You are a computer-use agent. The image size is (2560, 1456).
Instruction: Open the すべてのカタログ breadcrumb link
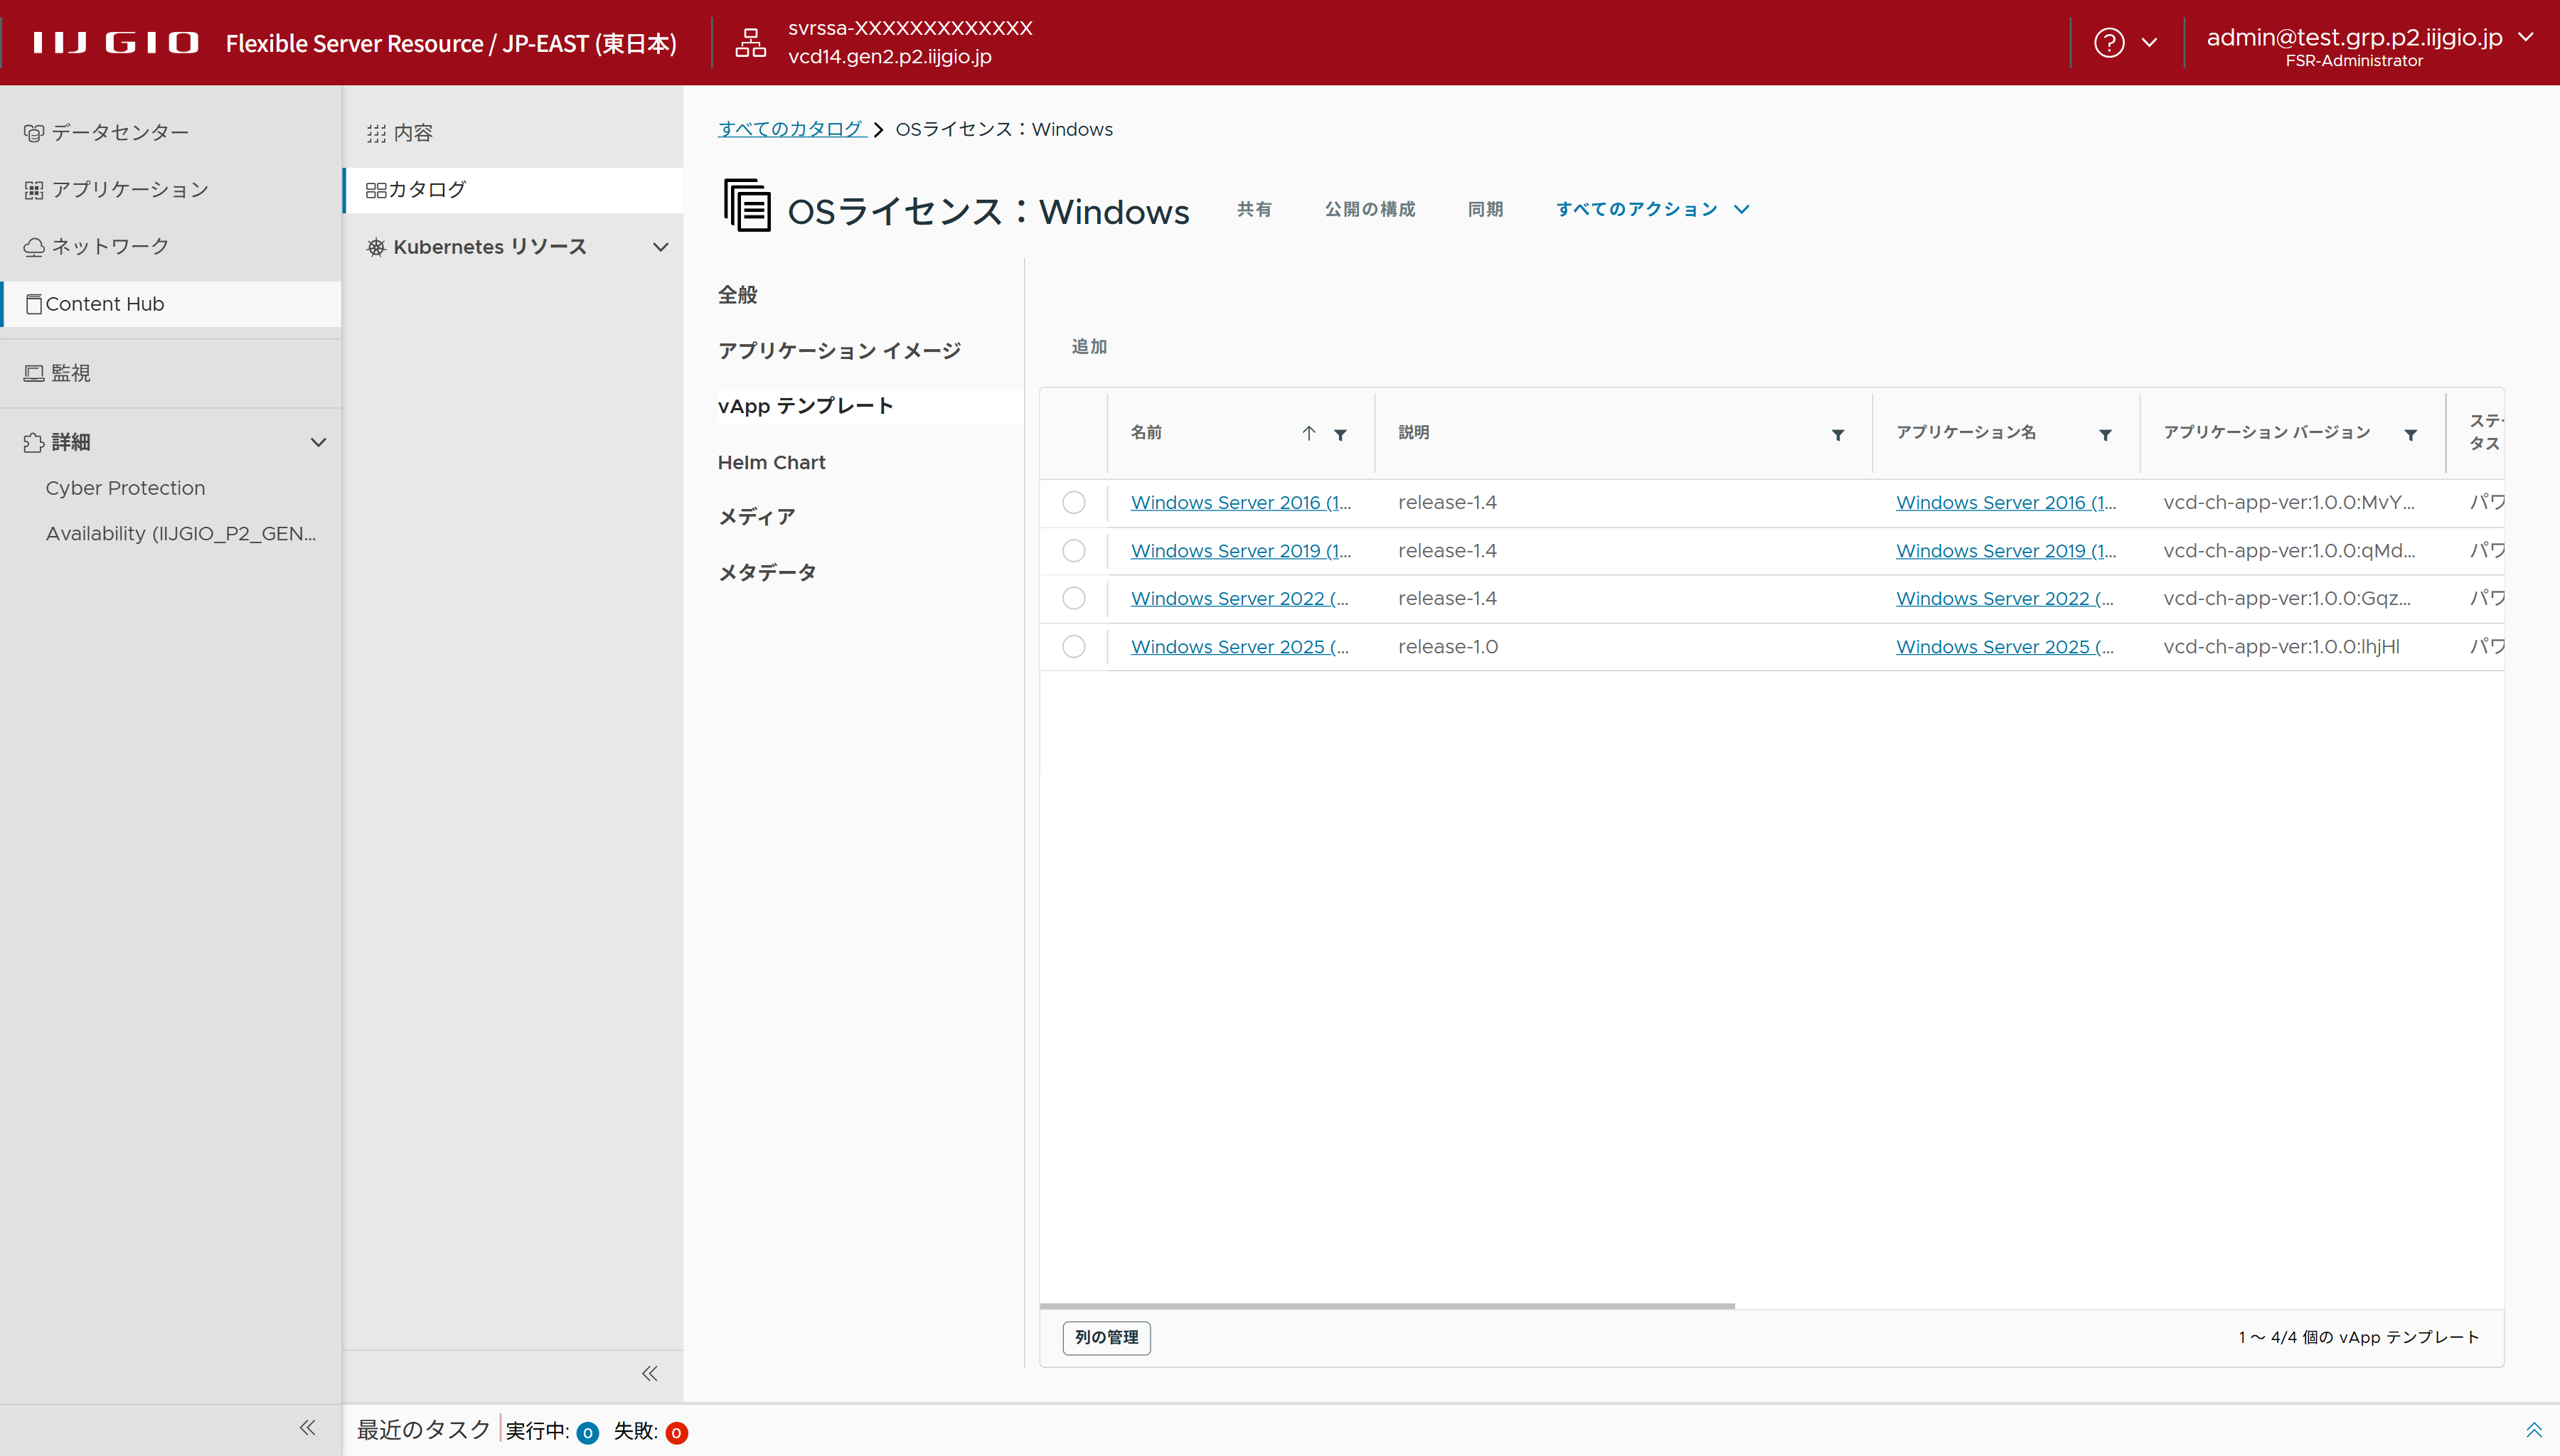tap(790, 129)
